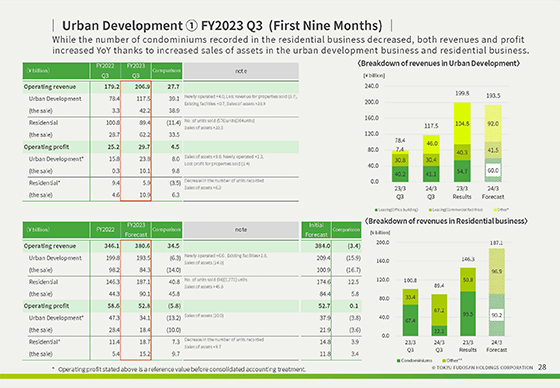Select the Operating revenue value 206.9
This screenshot has height=388, width=560.
coord(143,87)
